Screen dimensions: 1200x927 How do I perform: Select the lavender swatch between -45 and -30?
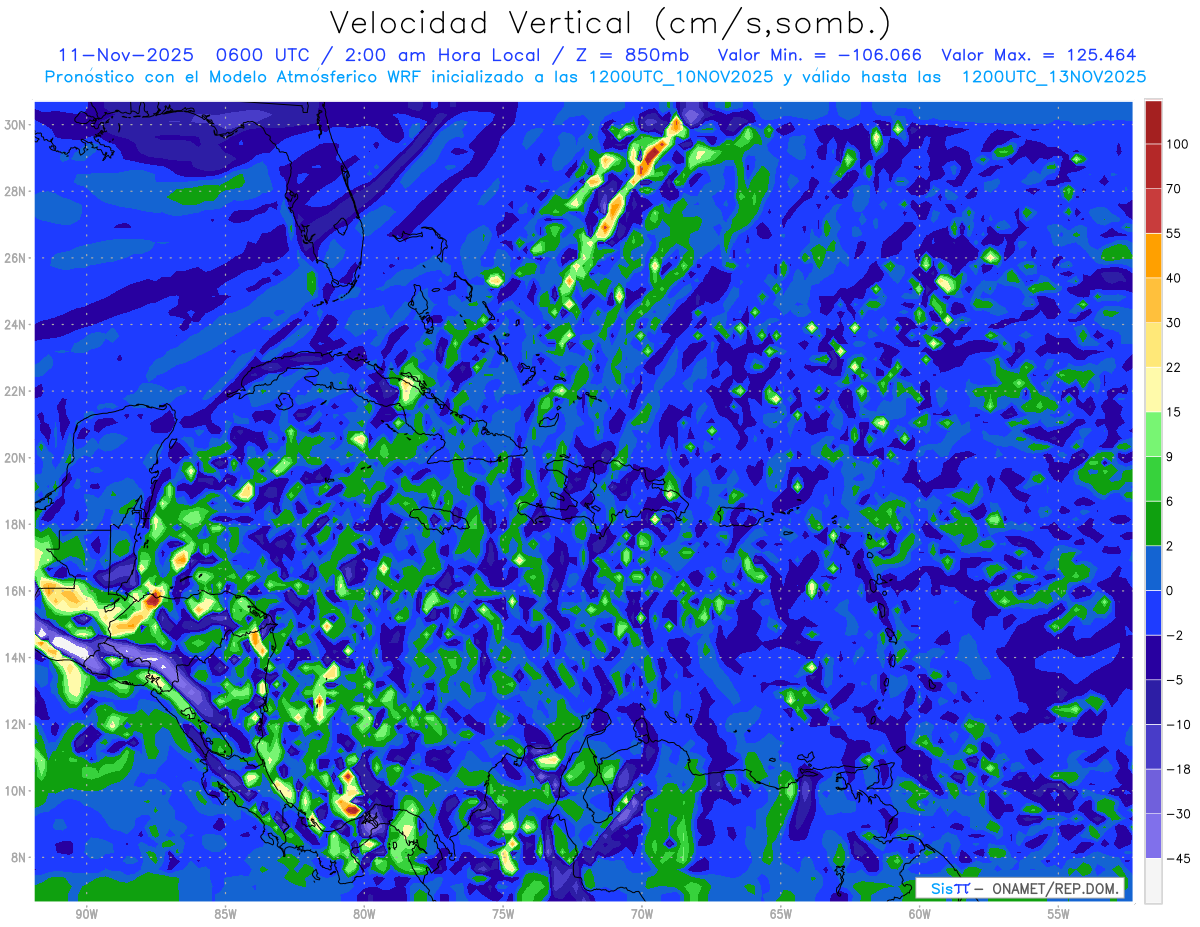(x=1153, y=836)
